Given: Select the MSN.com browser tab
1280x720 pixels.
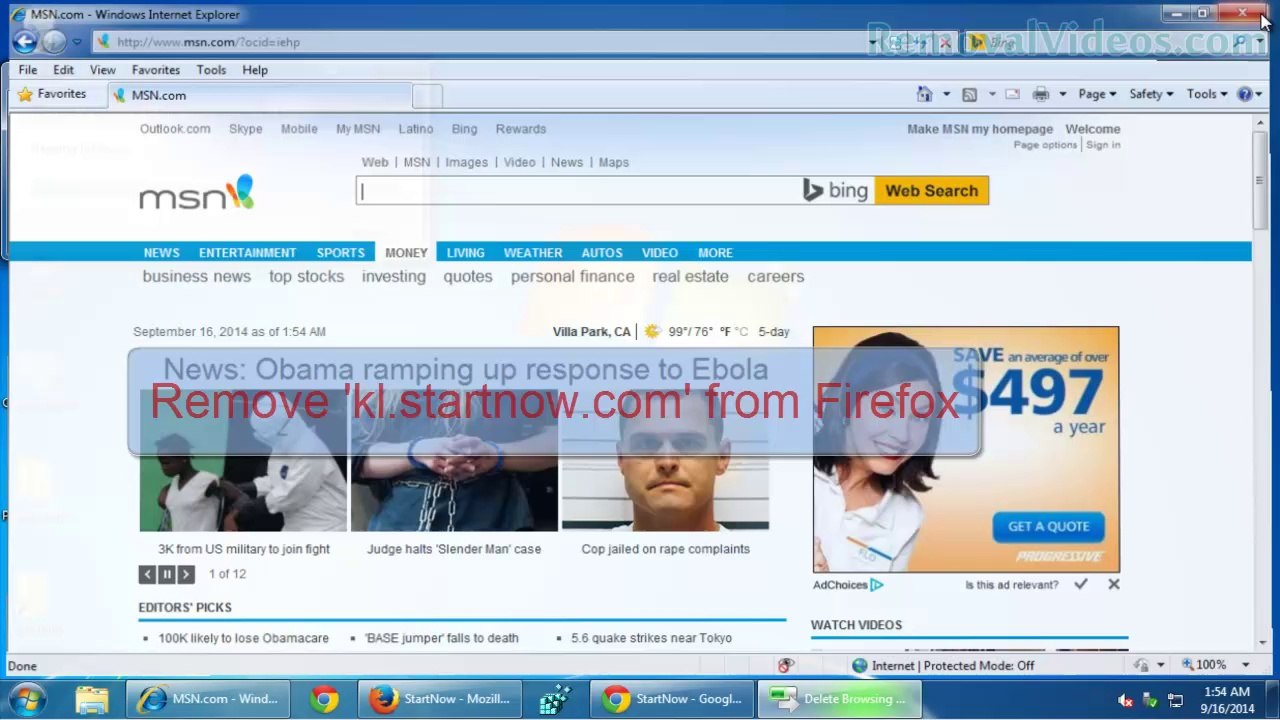Looking at the screenshot, I should point(260,95).
